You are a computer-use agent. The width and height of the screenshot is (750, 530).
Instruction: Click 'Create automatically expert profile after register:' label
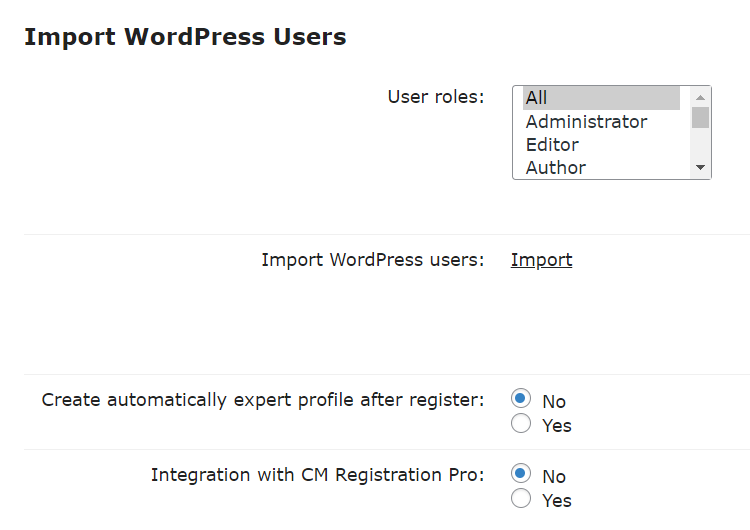point(263,400)
